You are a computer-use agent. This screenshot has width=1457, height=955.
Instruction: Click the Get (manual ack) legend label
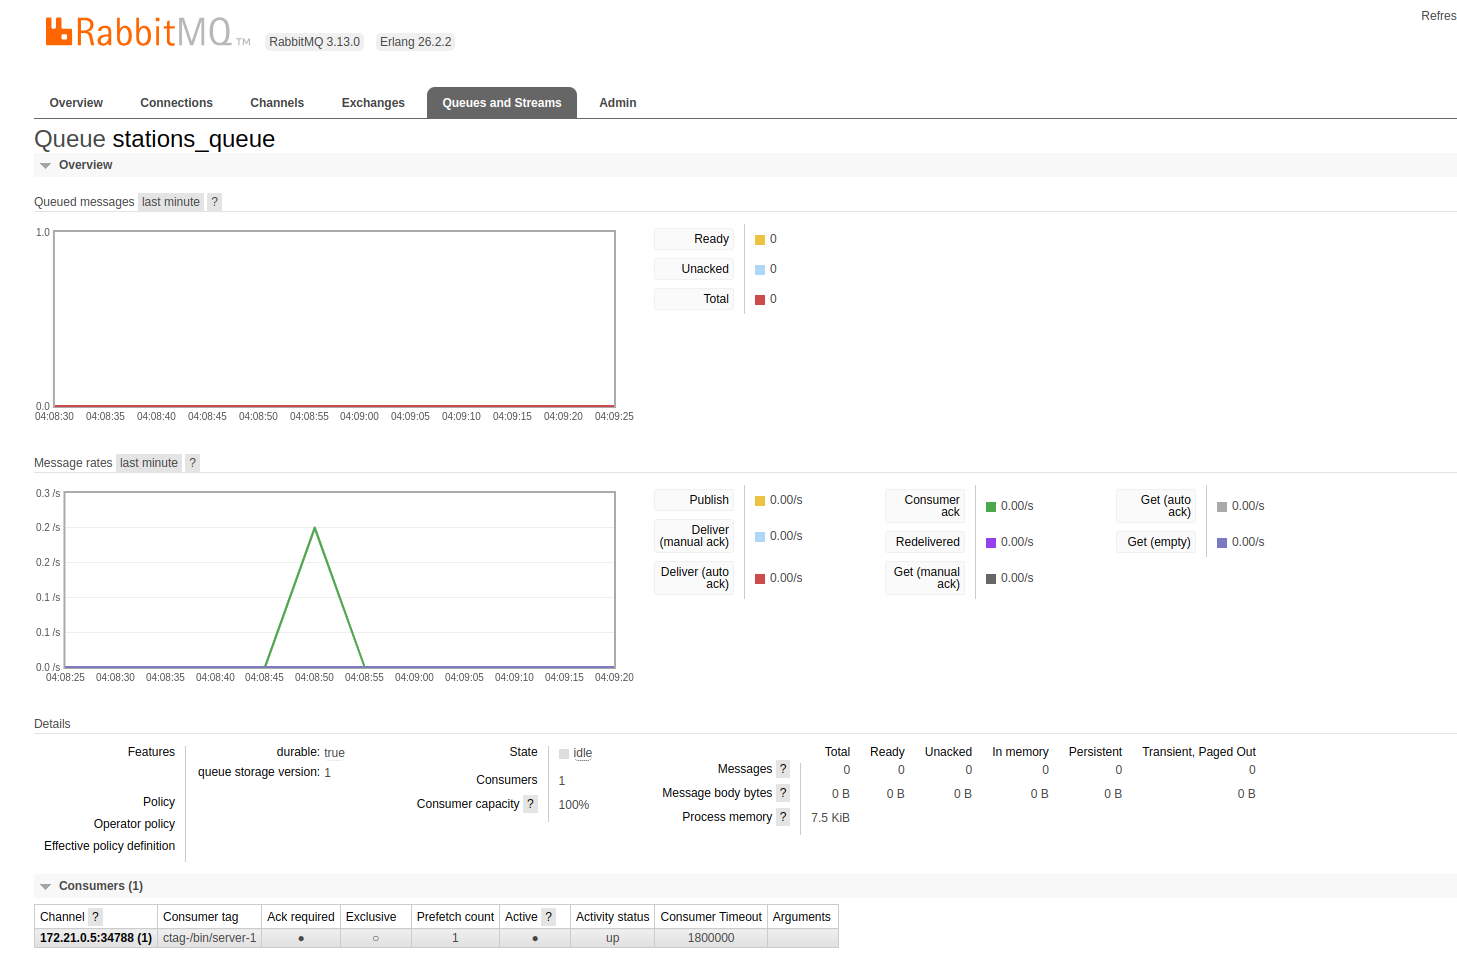click(926, 578)
